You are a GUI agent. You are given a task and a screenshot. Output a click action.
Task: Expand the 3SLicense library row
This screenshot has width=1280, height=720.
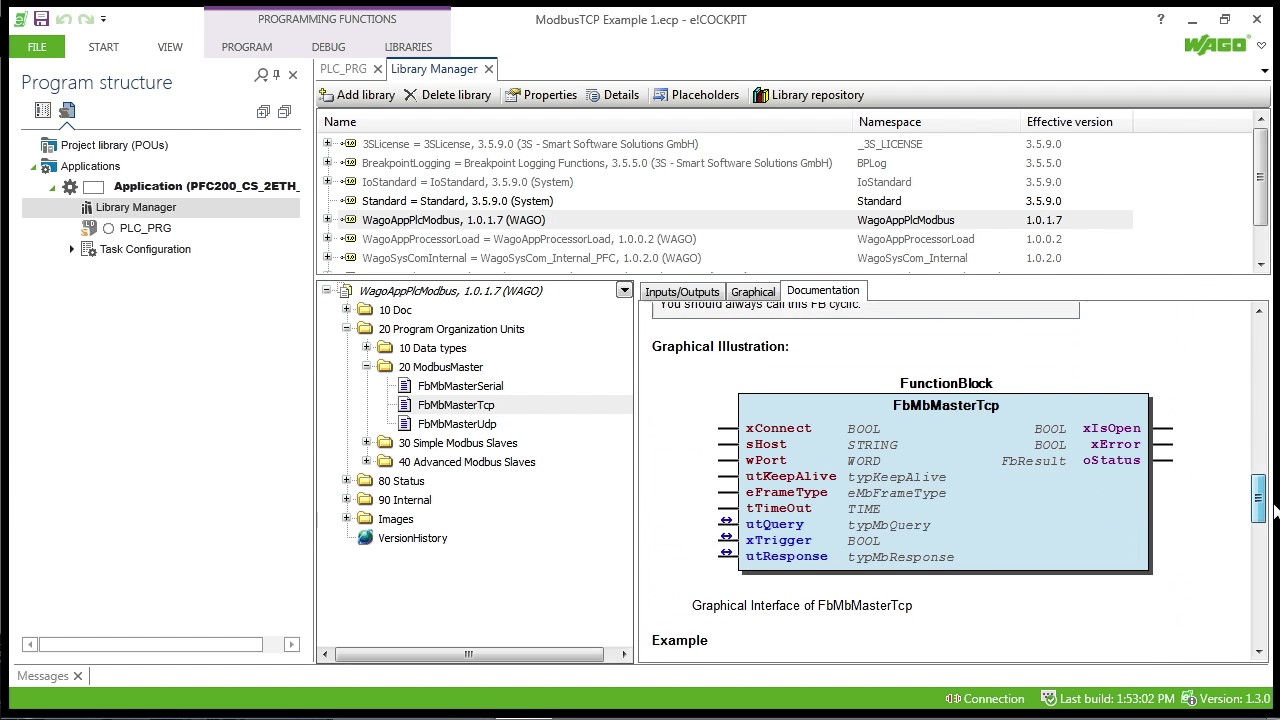tap(327, 144)
